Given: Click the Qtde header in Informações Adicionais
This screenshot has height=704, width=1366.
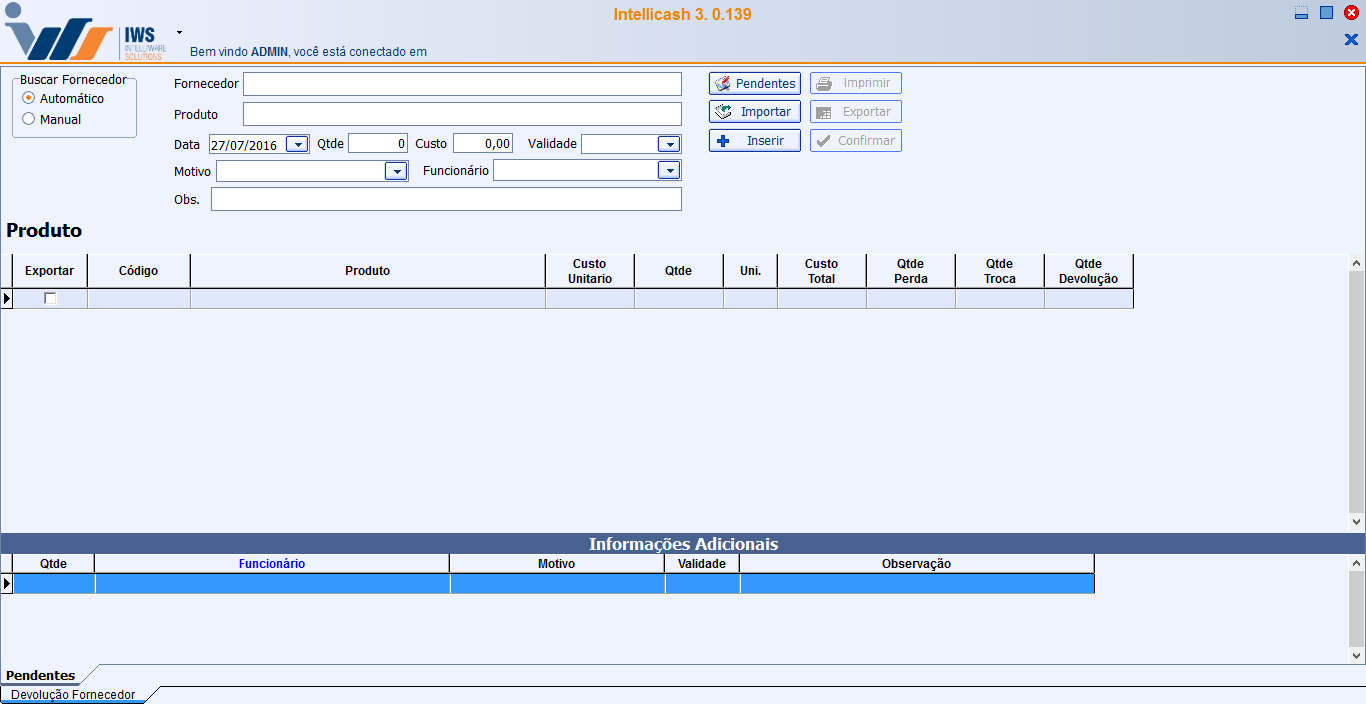Looking at the screenshot, I should coord(54,564).
